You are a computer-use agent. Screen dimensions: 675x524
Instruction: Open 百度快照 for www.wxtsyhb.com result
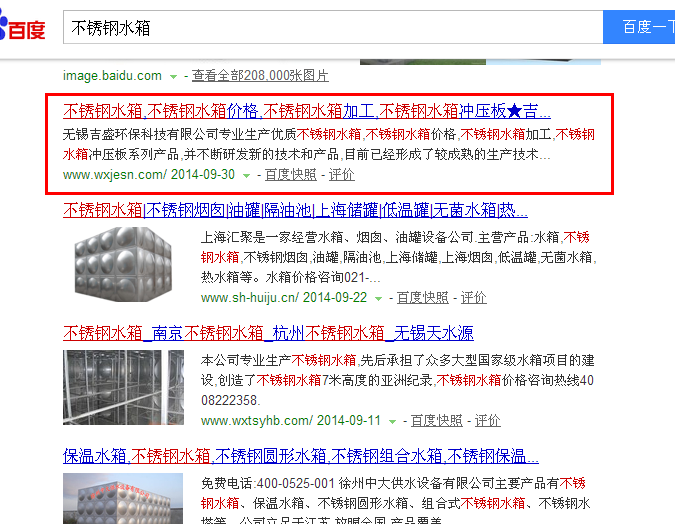(x=437, y=421)
